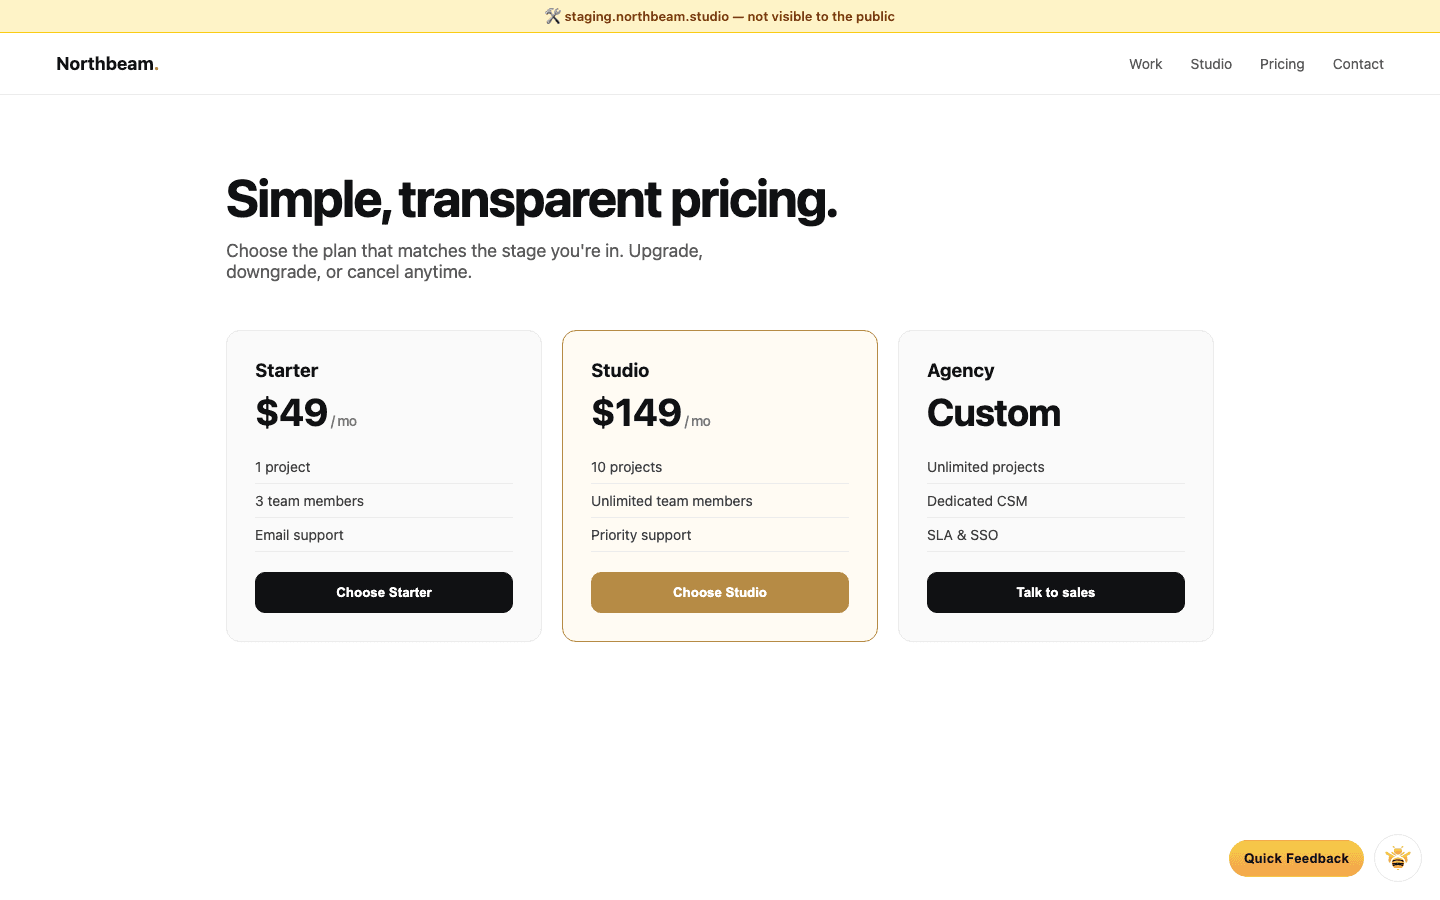Click the Northbeam logo
Viewport: 1440px width, 900px height.
pos(106,63)
